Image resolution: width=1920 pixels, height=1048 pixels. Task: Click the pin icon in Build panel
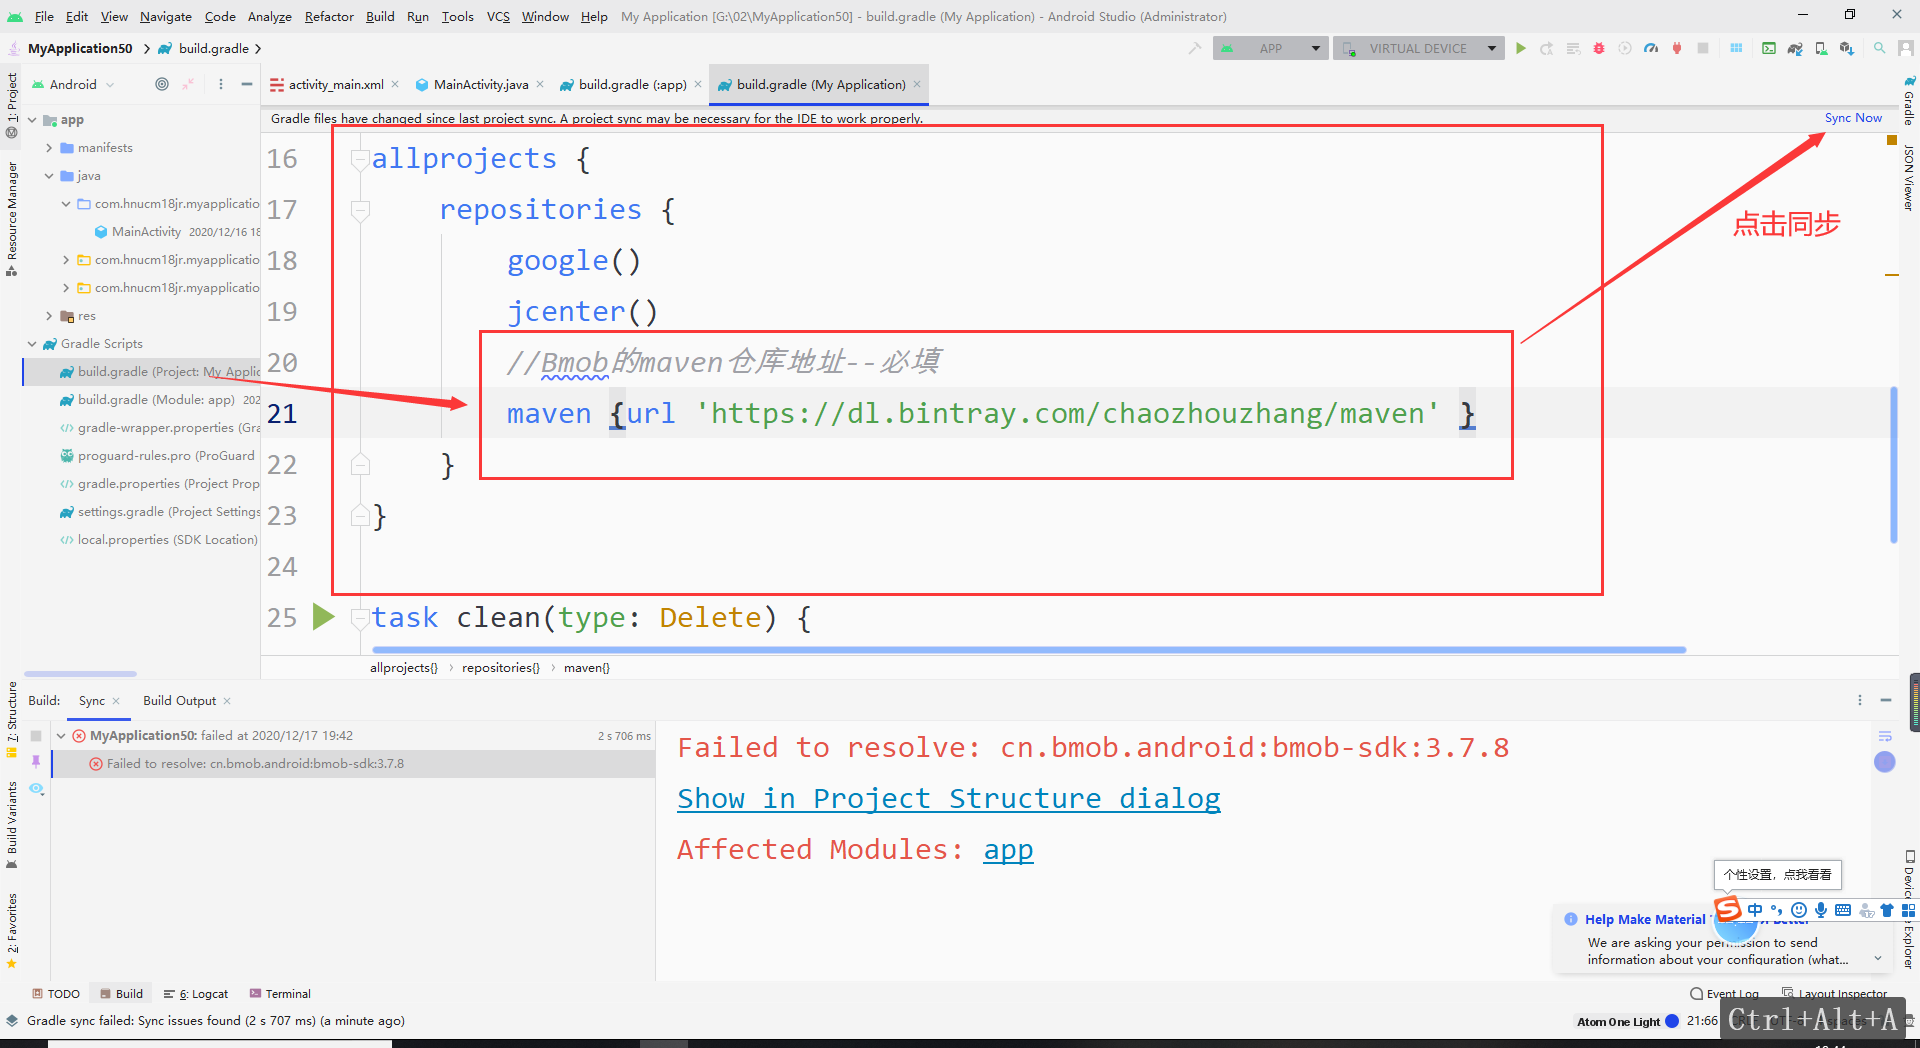[x=36, y=762]
